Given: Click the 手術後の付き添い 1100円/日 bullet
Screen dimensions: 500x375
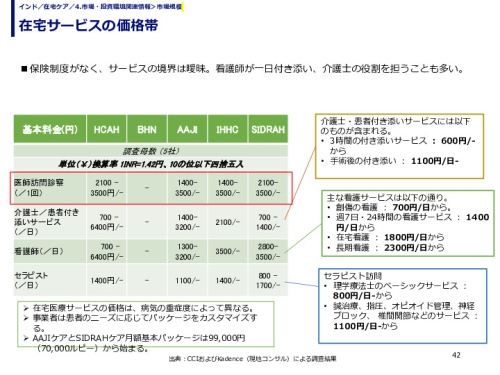Looking at the screenshot, I should pyautogui.click(x=390, y=161).
